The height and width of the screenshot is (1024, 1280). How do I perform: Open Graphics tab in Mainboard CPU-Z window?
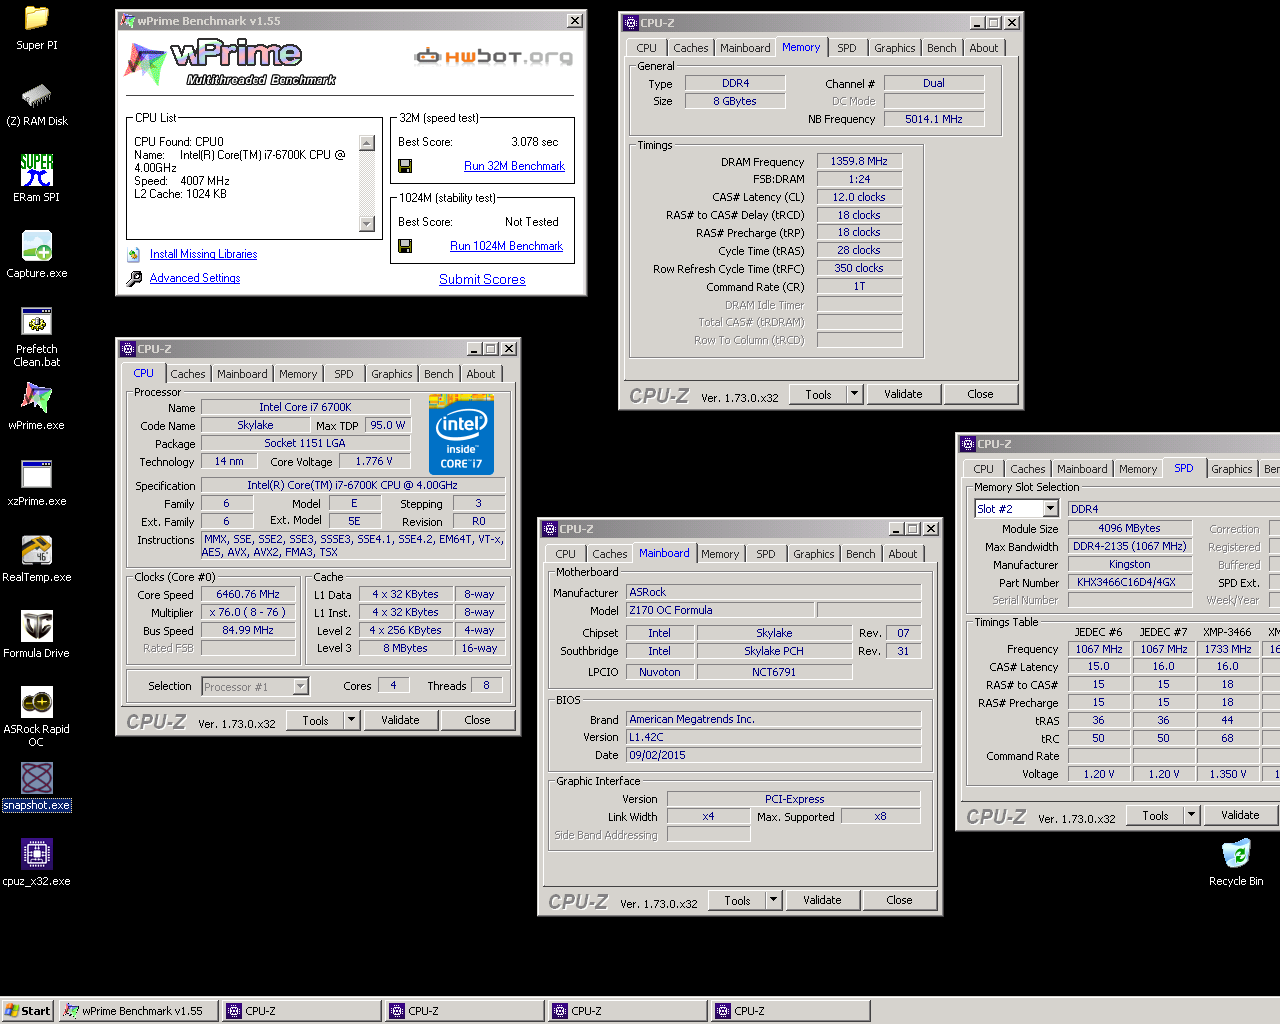click(814, 554)
